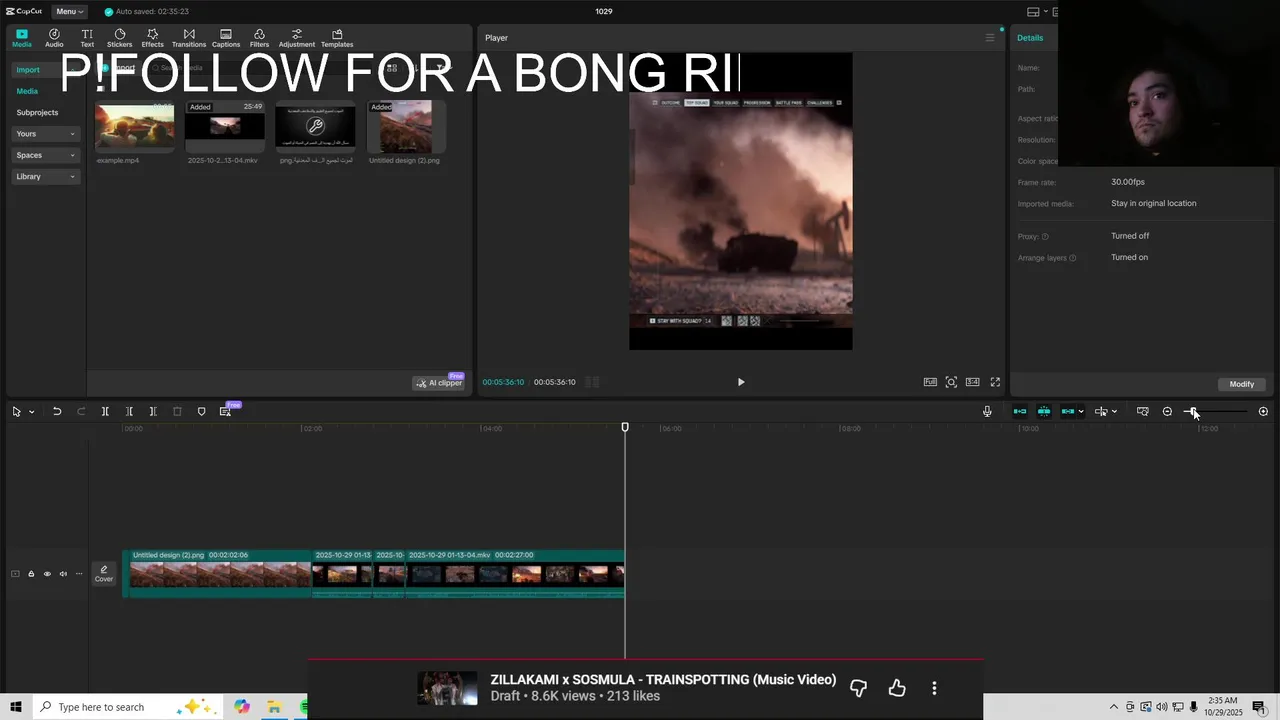Open the Player panel options menu
The image size is (1280, 720).
click(x=990, y=38)
